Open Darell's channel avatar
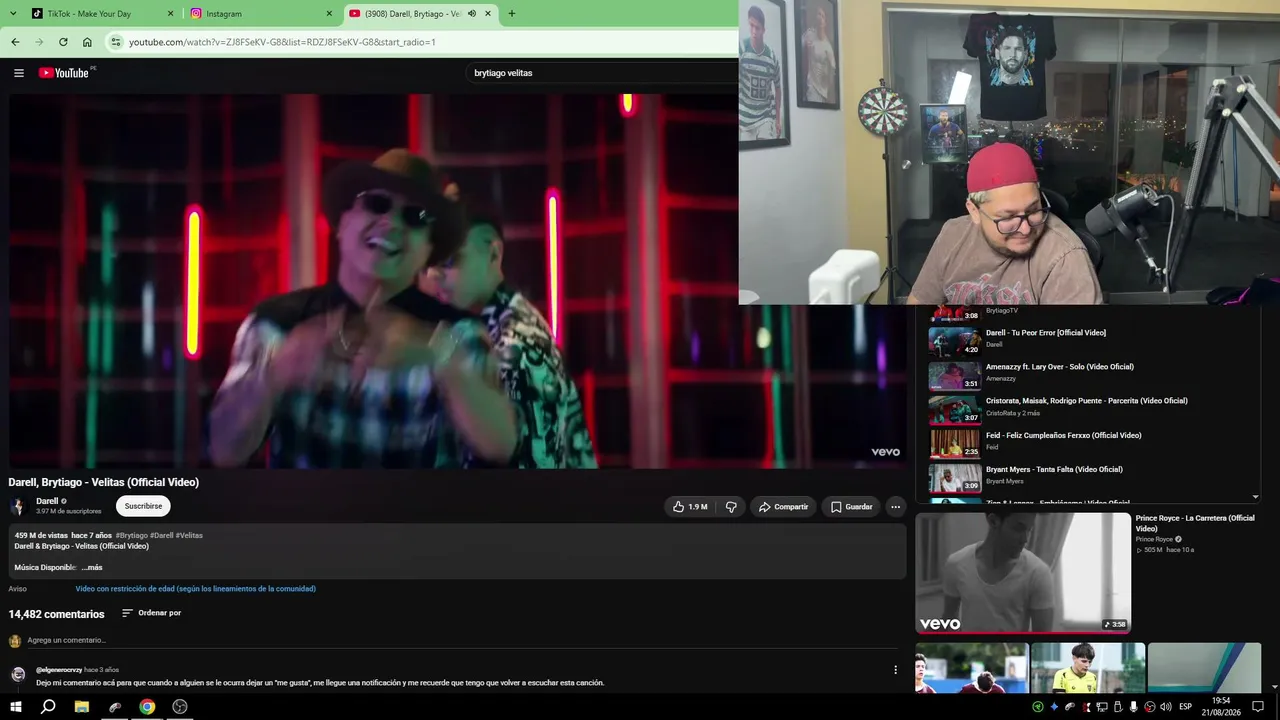Viewport: 1280px width, 720px height. 18,506
